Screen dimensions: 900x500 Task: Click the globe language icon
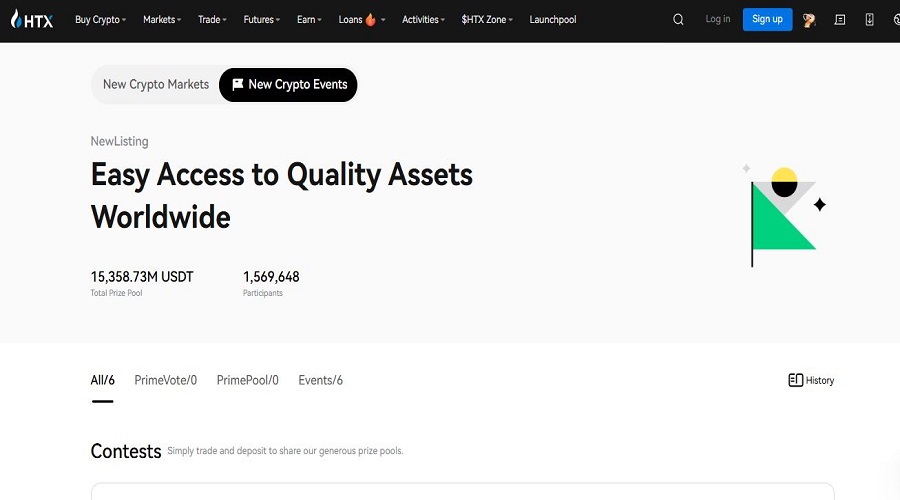[x=896, y=19]
